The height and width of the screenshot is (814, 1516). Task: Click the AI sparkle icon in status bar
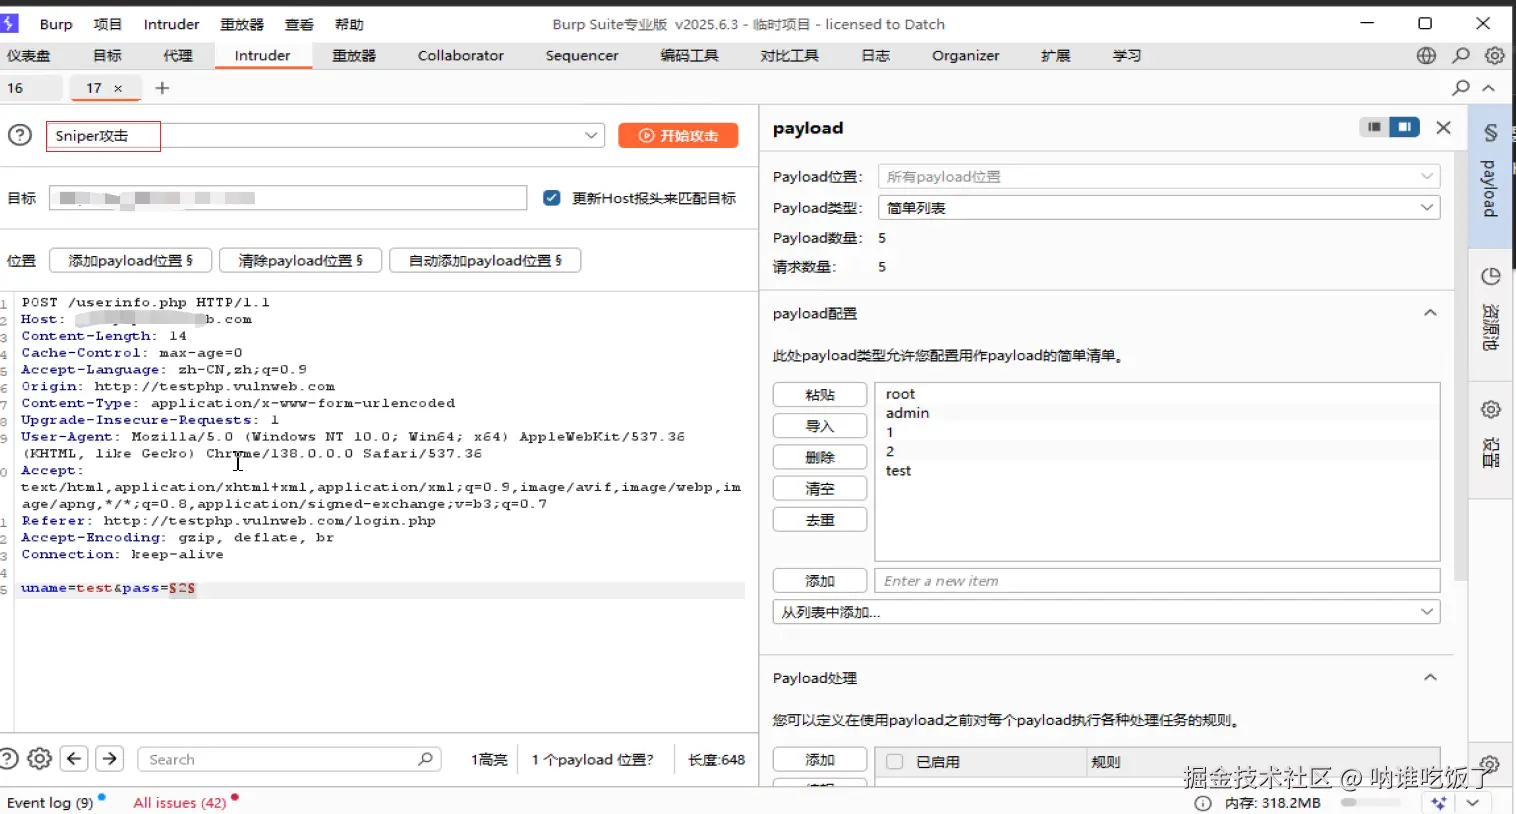(x=1440, y=803)
